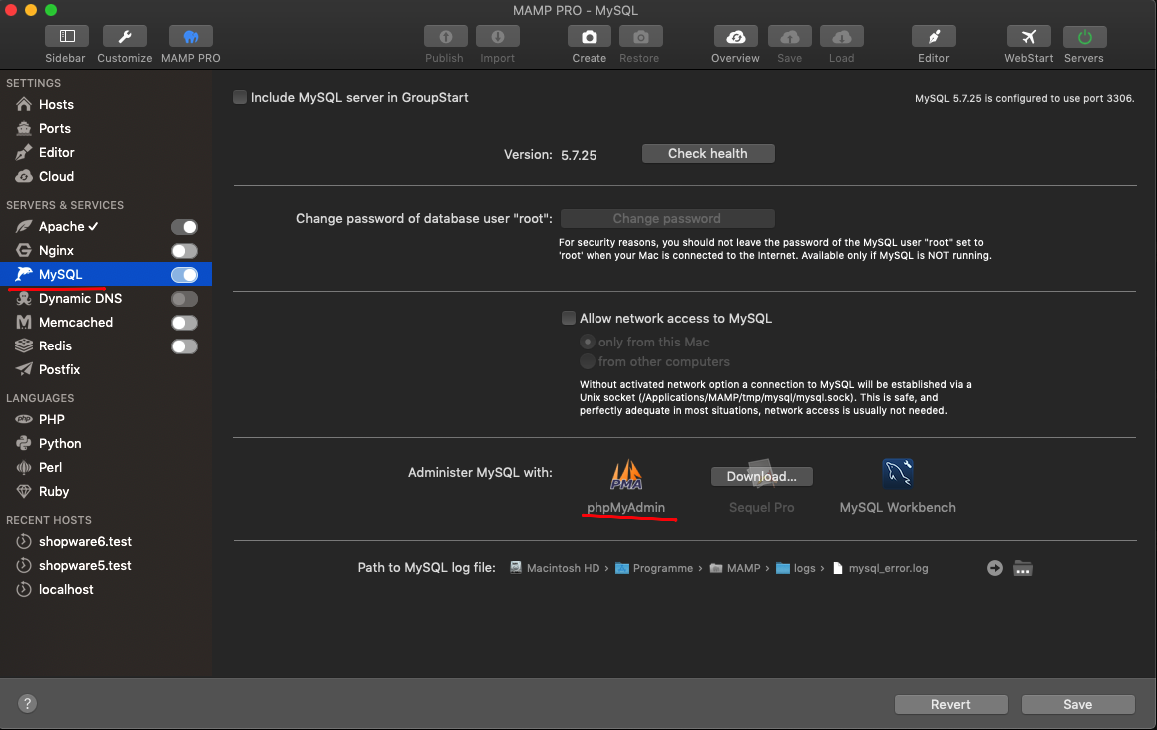Check Include MySQL server in GroupStart

pyautogui.click(x=240, y=98)
